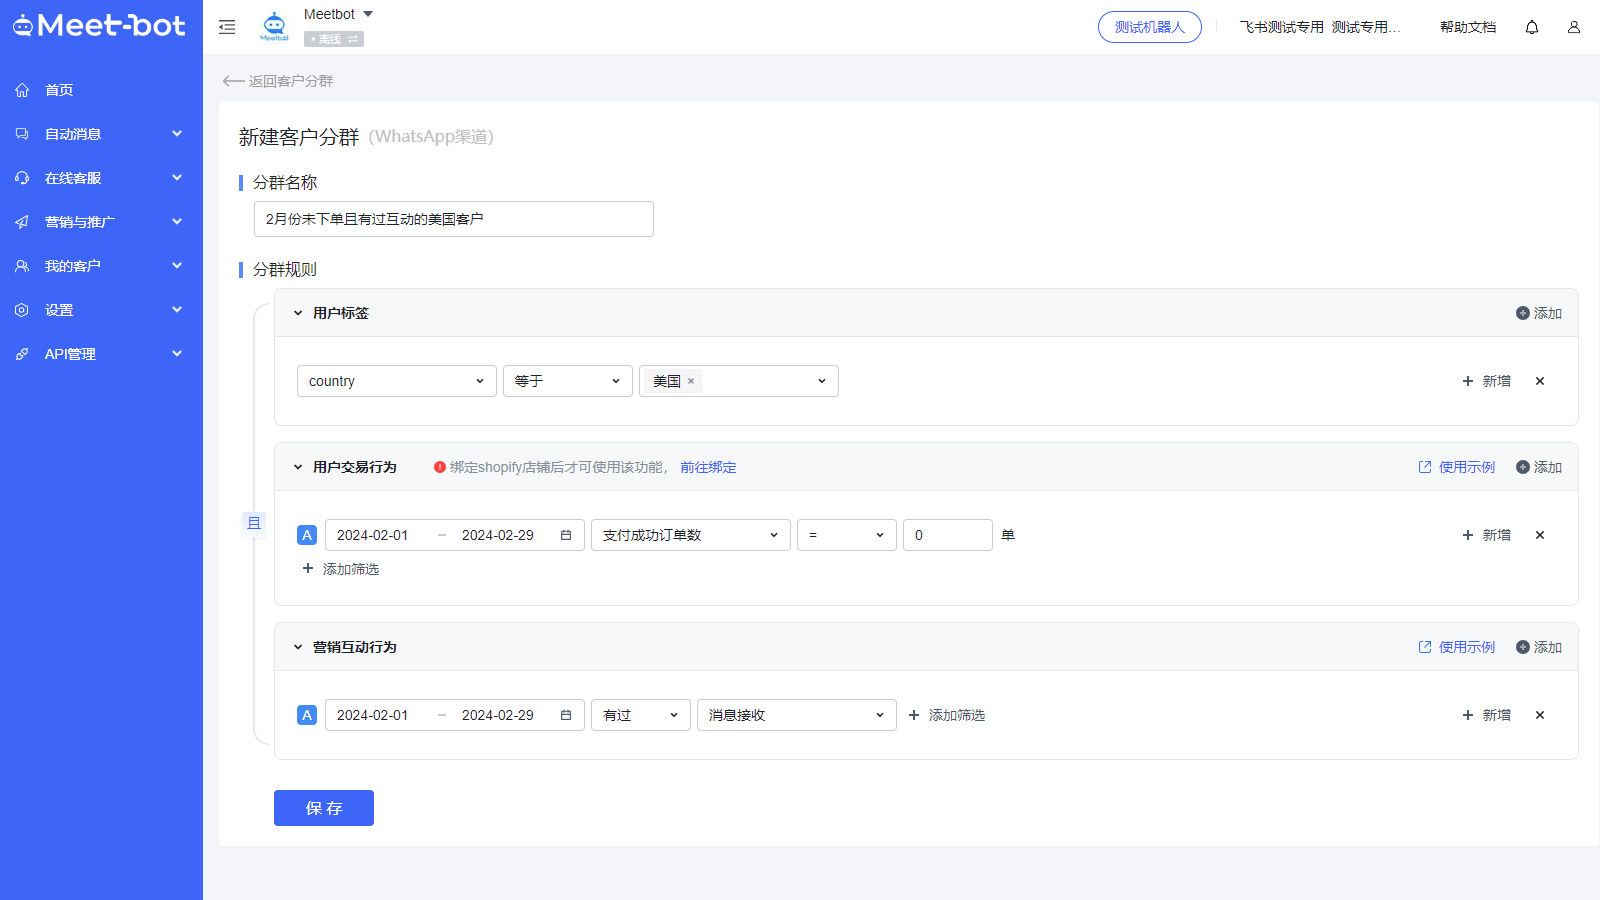Screen dimensions: 1600x900
Task: Go to 首页 in sidebar
Action: (x=59, y=90)
